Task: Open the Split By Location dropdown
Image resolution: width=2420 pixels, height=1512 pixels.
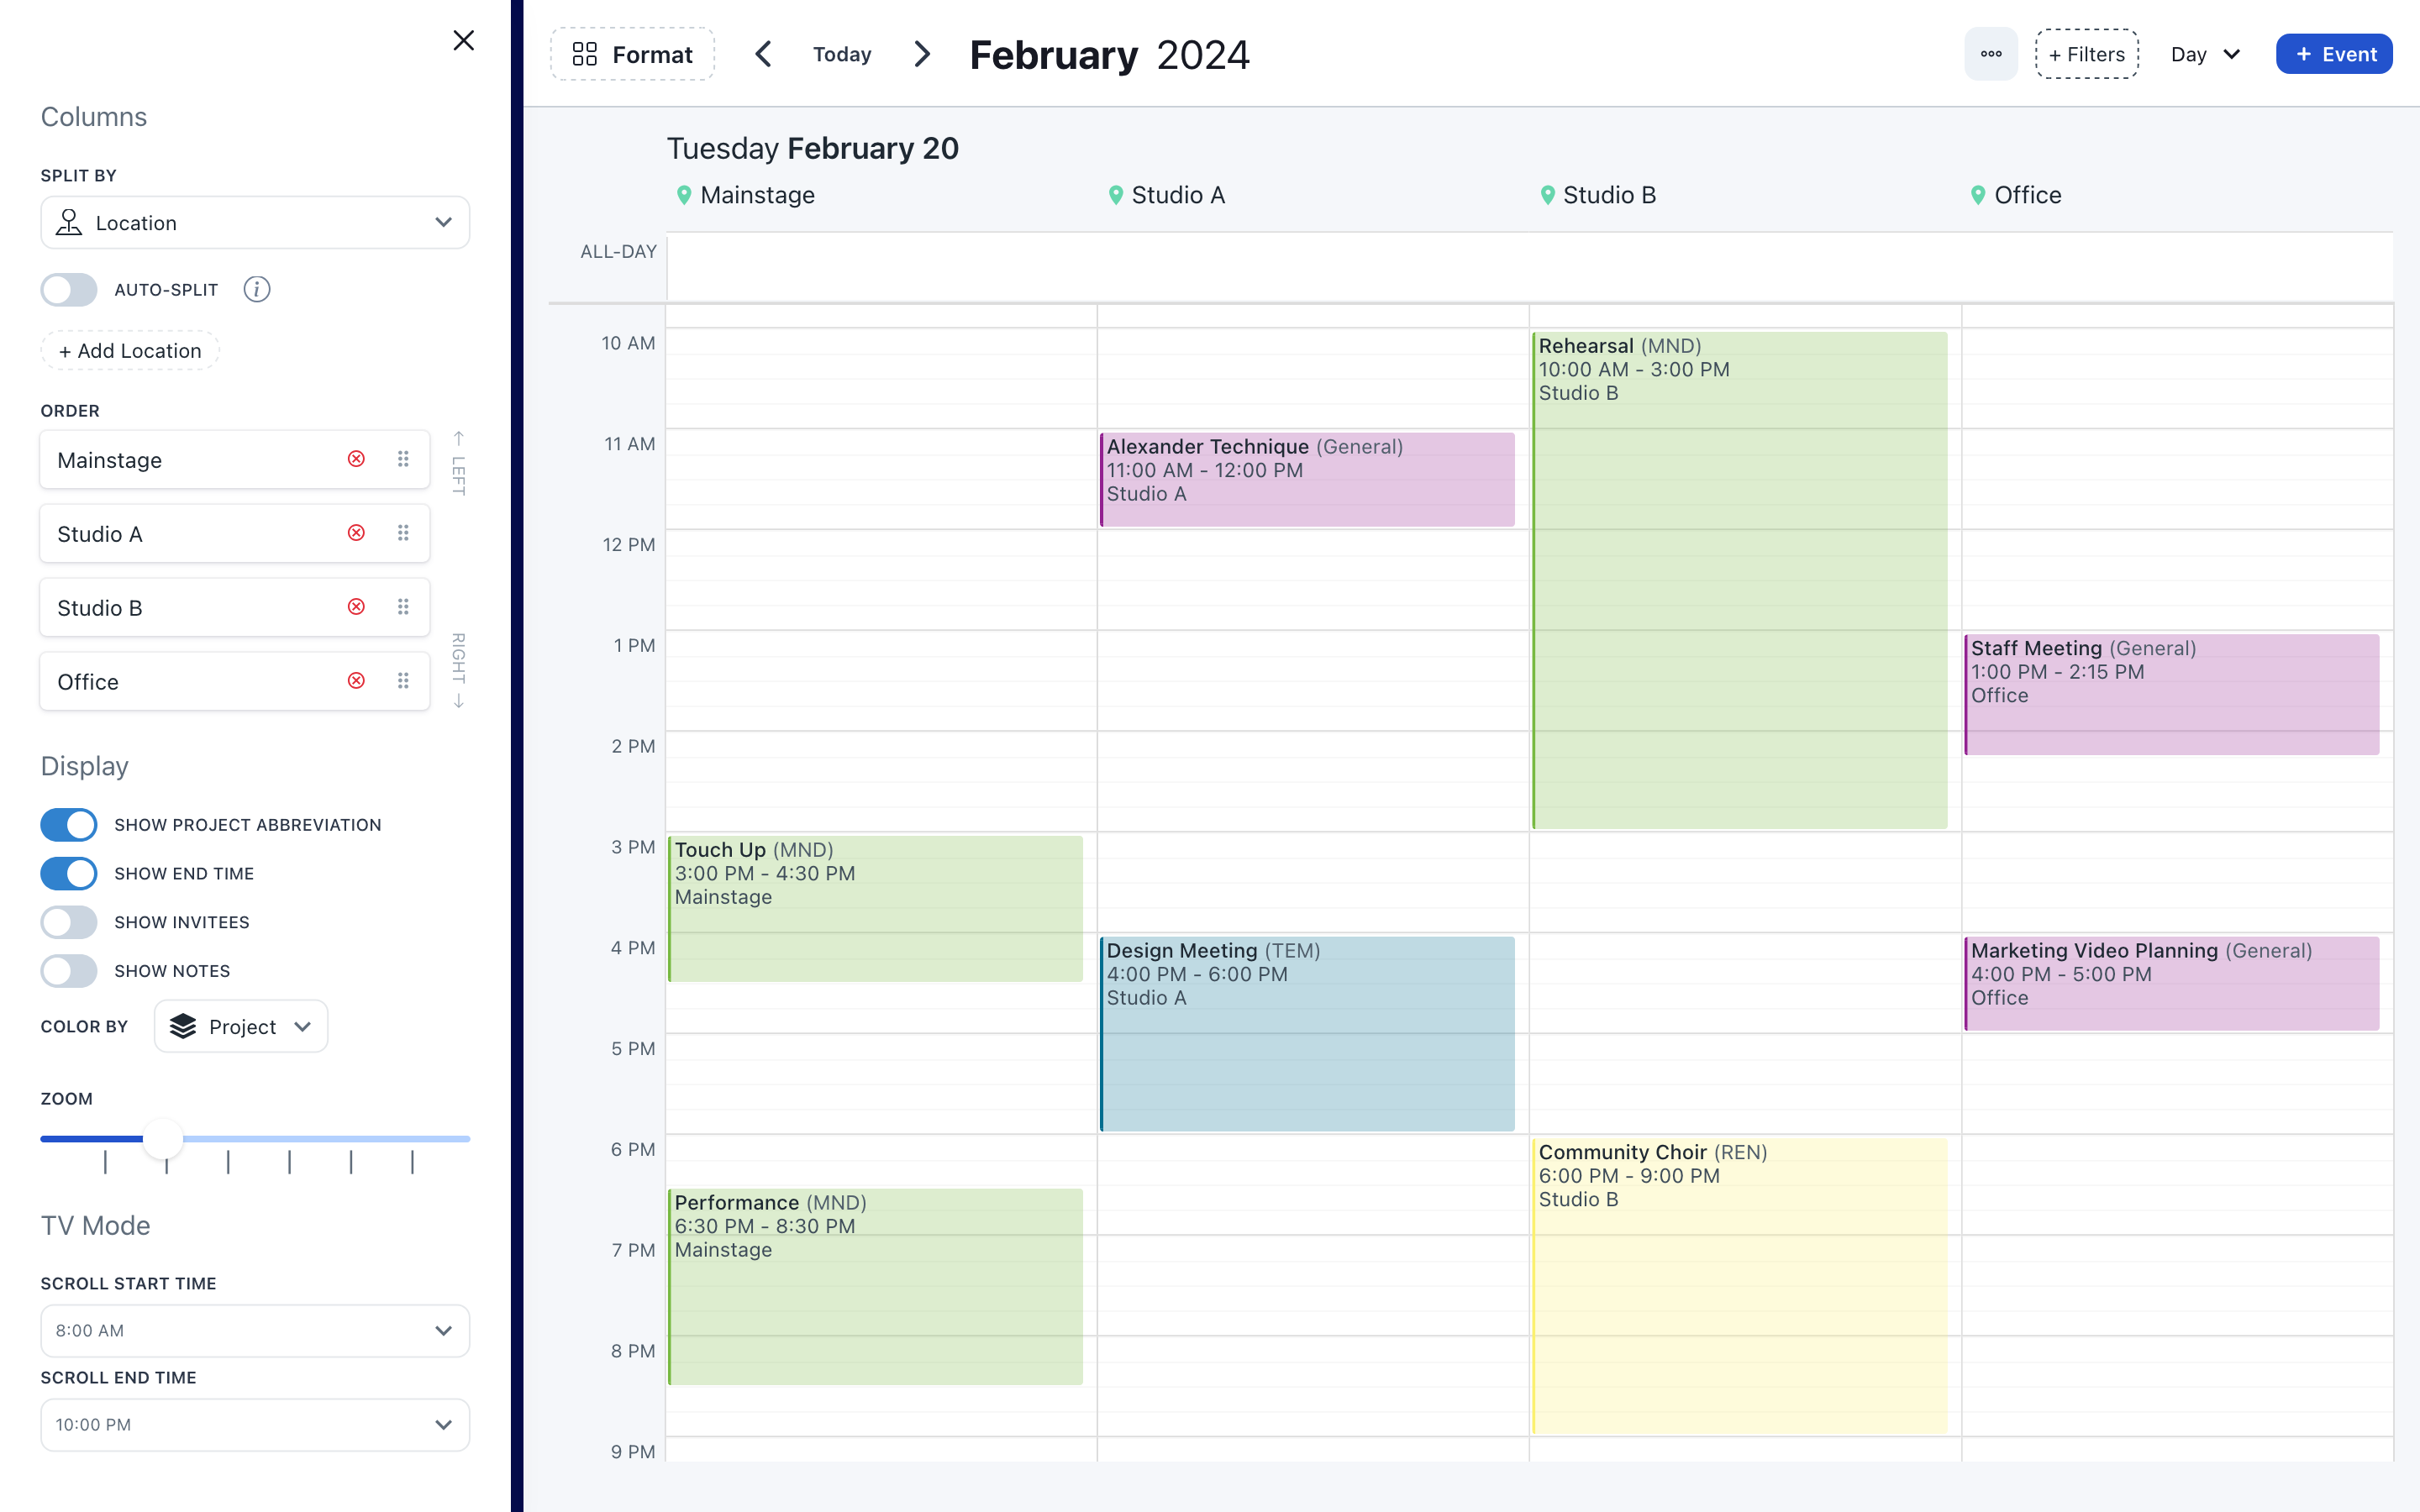Action: (x=255, y=223)
